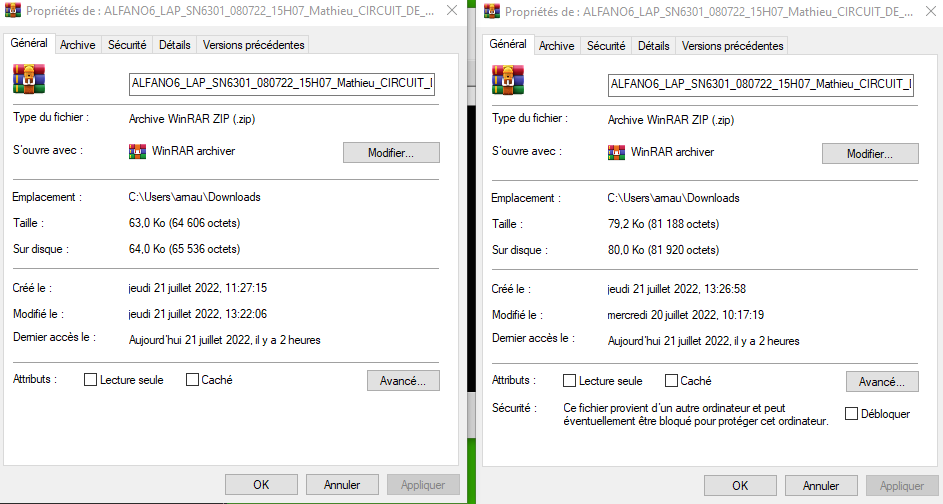Click size value '79,2 Ko (81 188 octets)'
This screenshot has height=504, width=943.
663,224
